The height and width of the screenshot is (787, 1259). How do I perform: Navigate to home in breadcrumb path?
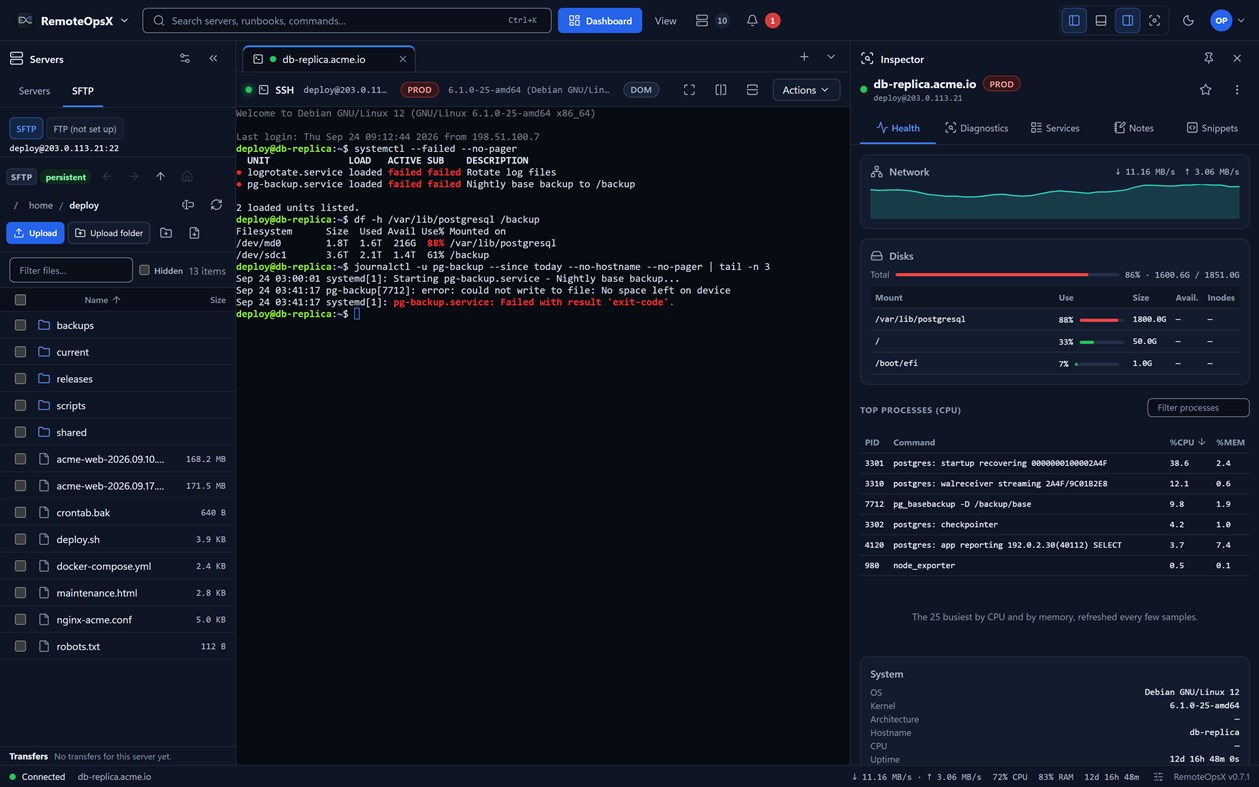41,205
